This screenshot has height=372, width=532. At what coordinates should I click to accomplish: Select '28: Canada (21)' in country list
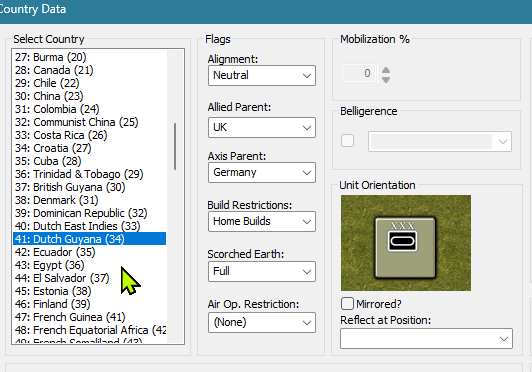pyautogui.click(x=90, y=70)
